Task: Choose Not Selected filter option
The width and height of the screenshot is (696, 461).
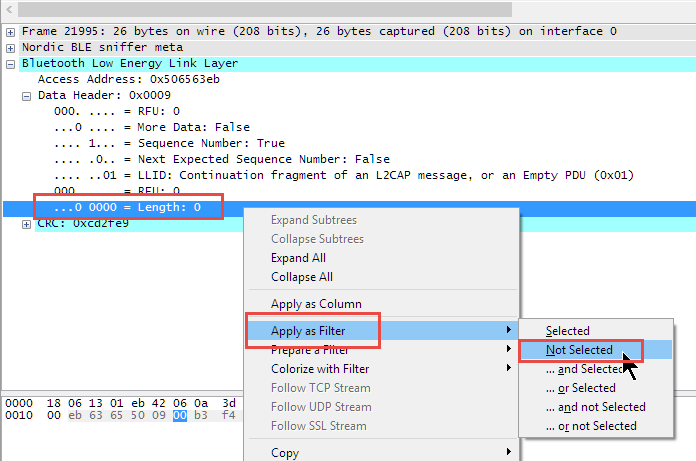Action: [579, 350]
